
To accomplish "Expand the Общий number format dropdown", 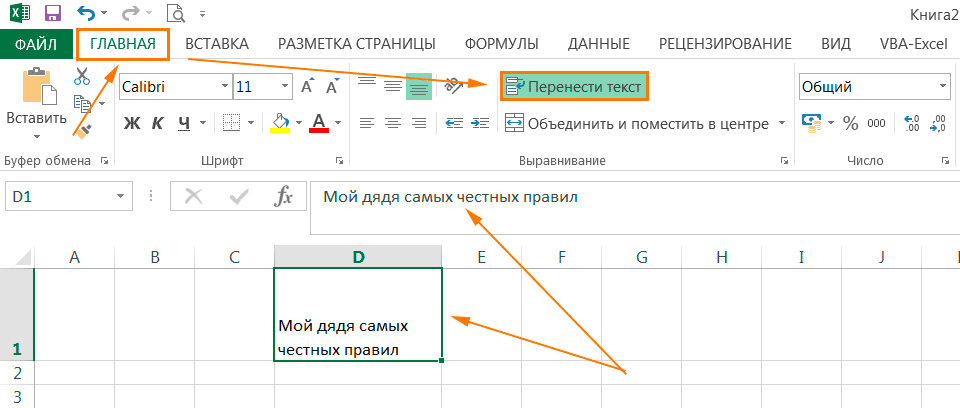I will point(942,87).
